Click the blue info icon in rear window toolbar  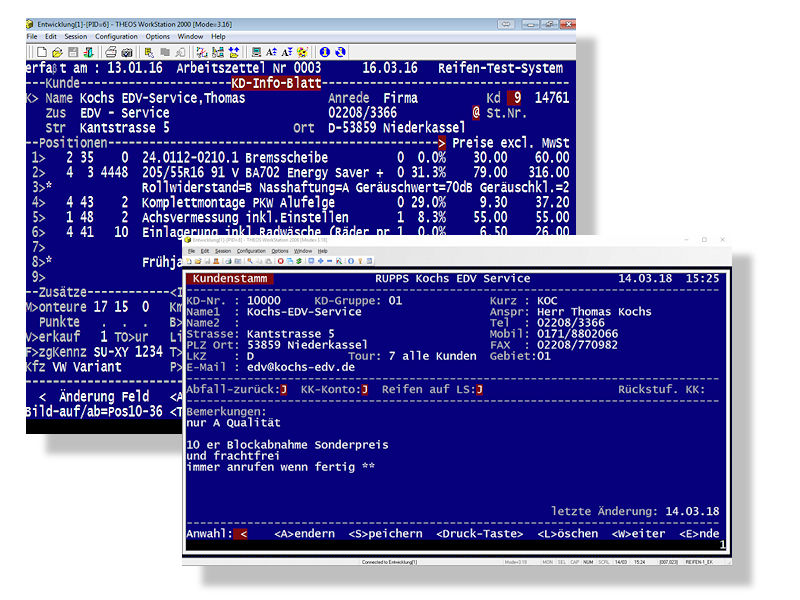coord(324,52)
